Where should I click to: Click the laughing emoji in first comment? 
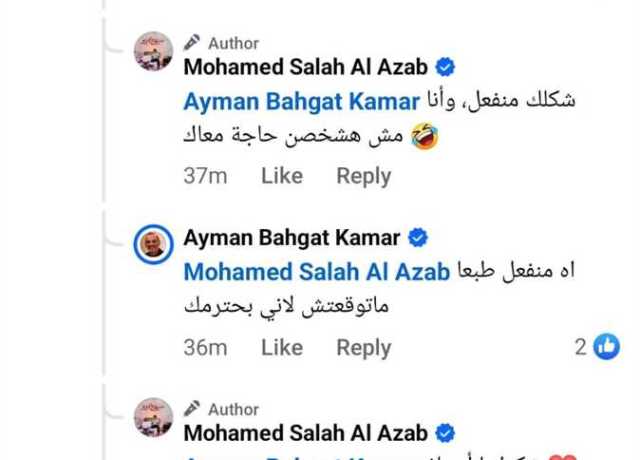point(425,136)
